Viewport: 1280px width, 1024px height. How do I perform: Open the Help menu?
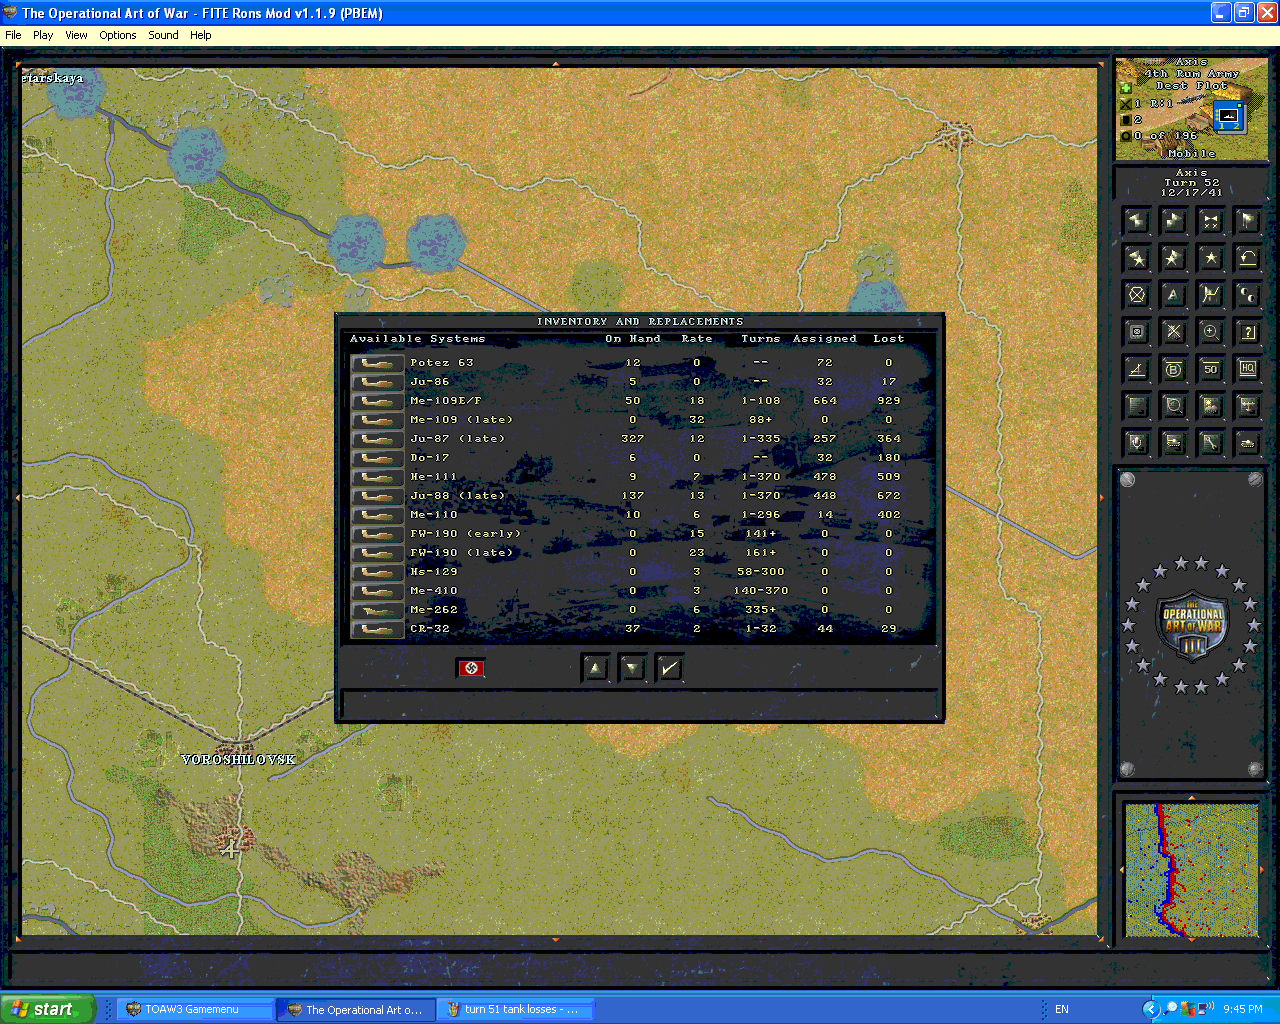[201, 35]
